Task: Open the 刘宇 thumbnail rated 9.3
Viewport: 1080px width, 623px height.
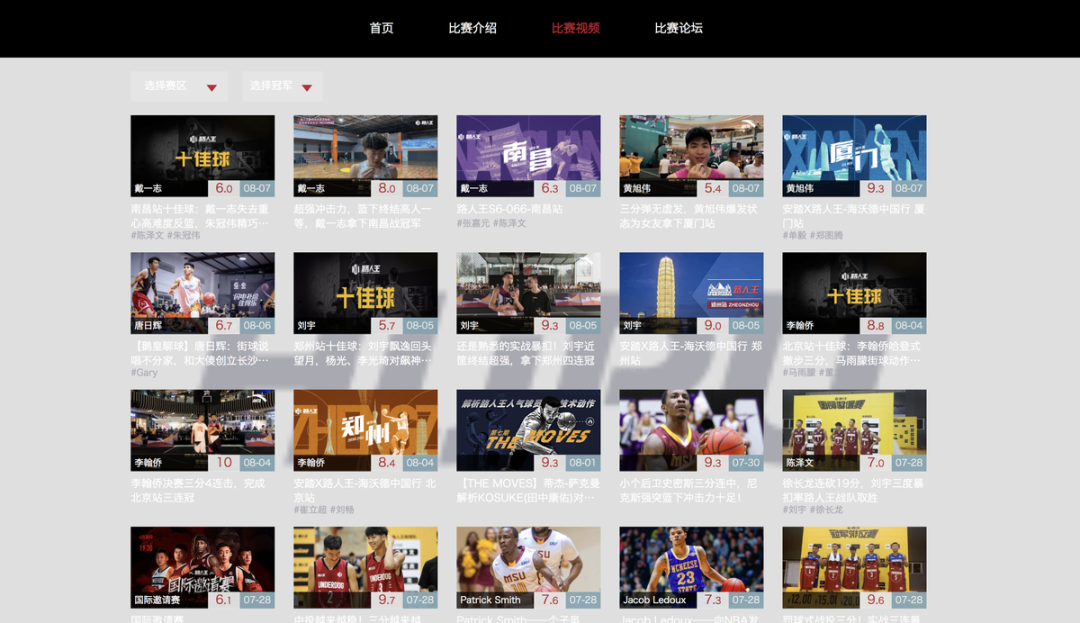Action: [x=528, y=293]
